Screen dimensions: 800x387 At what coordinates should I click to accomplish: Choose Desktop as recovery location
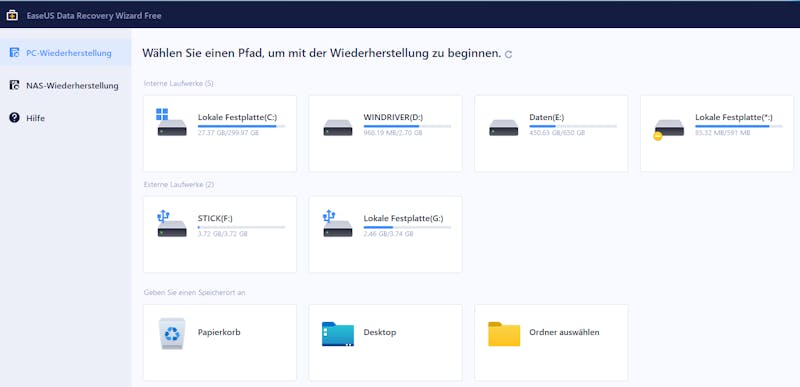[x=385, y=342]
